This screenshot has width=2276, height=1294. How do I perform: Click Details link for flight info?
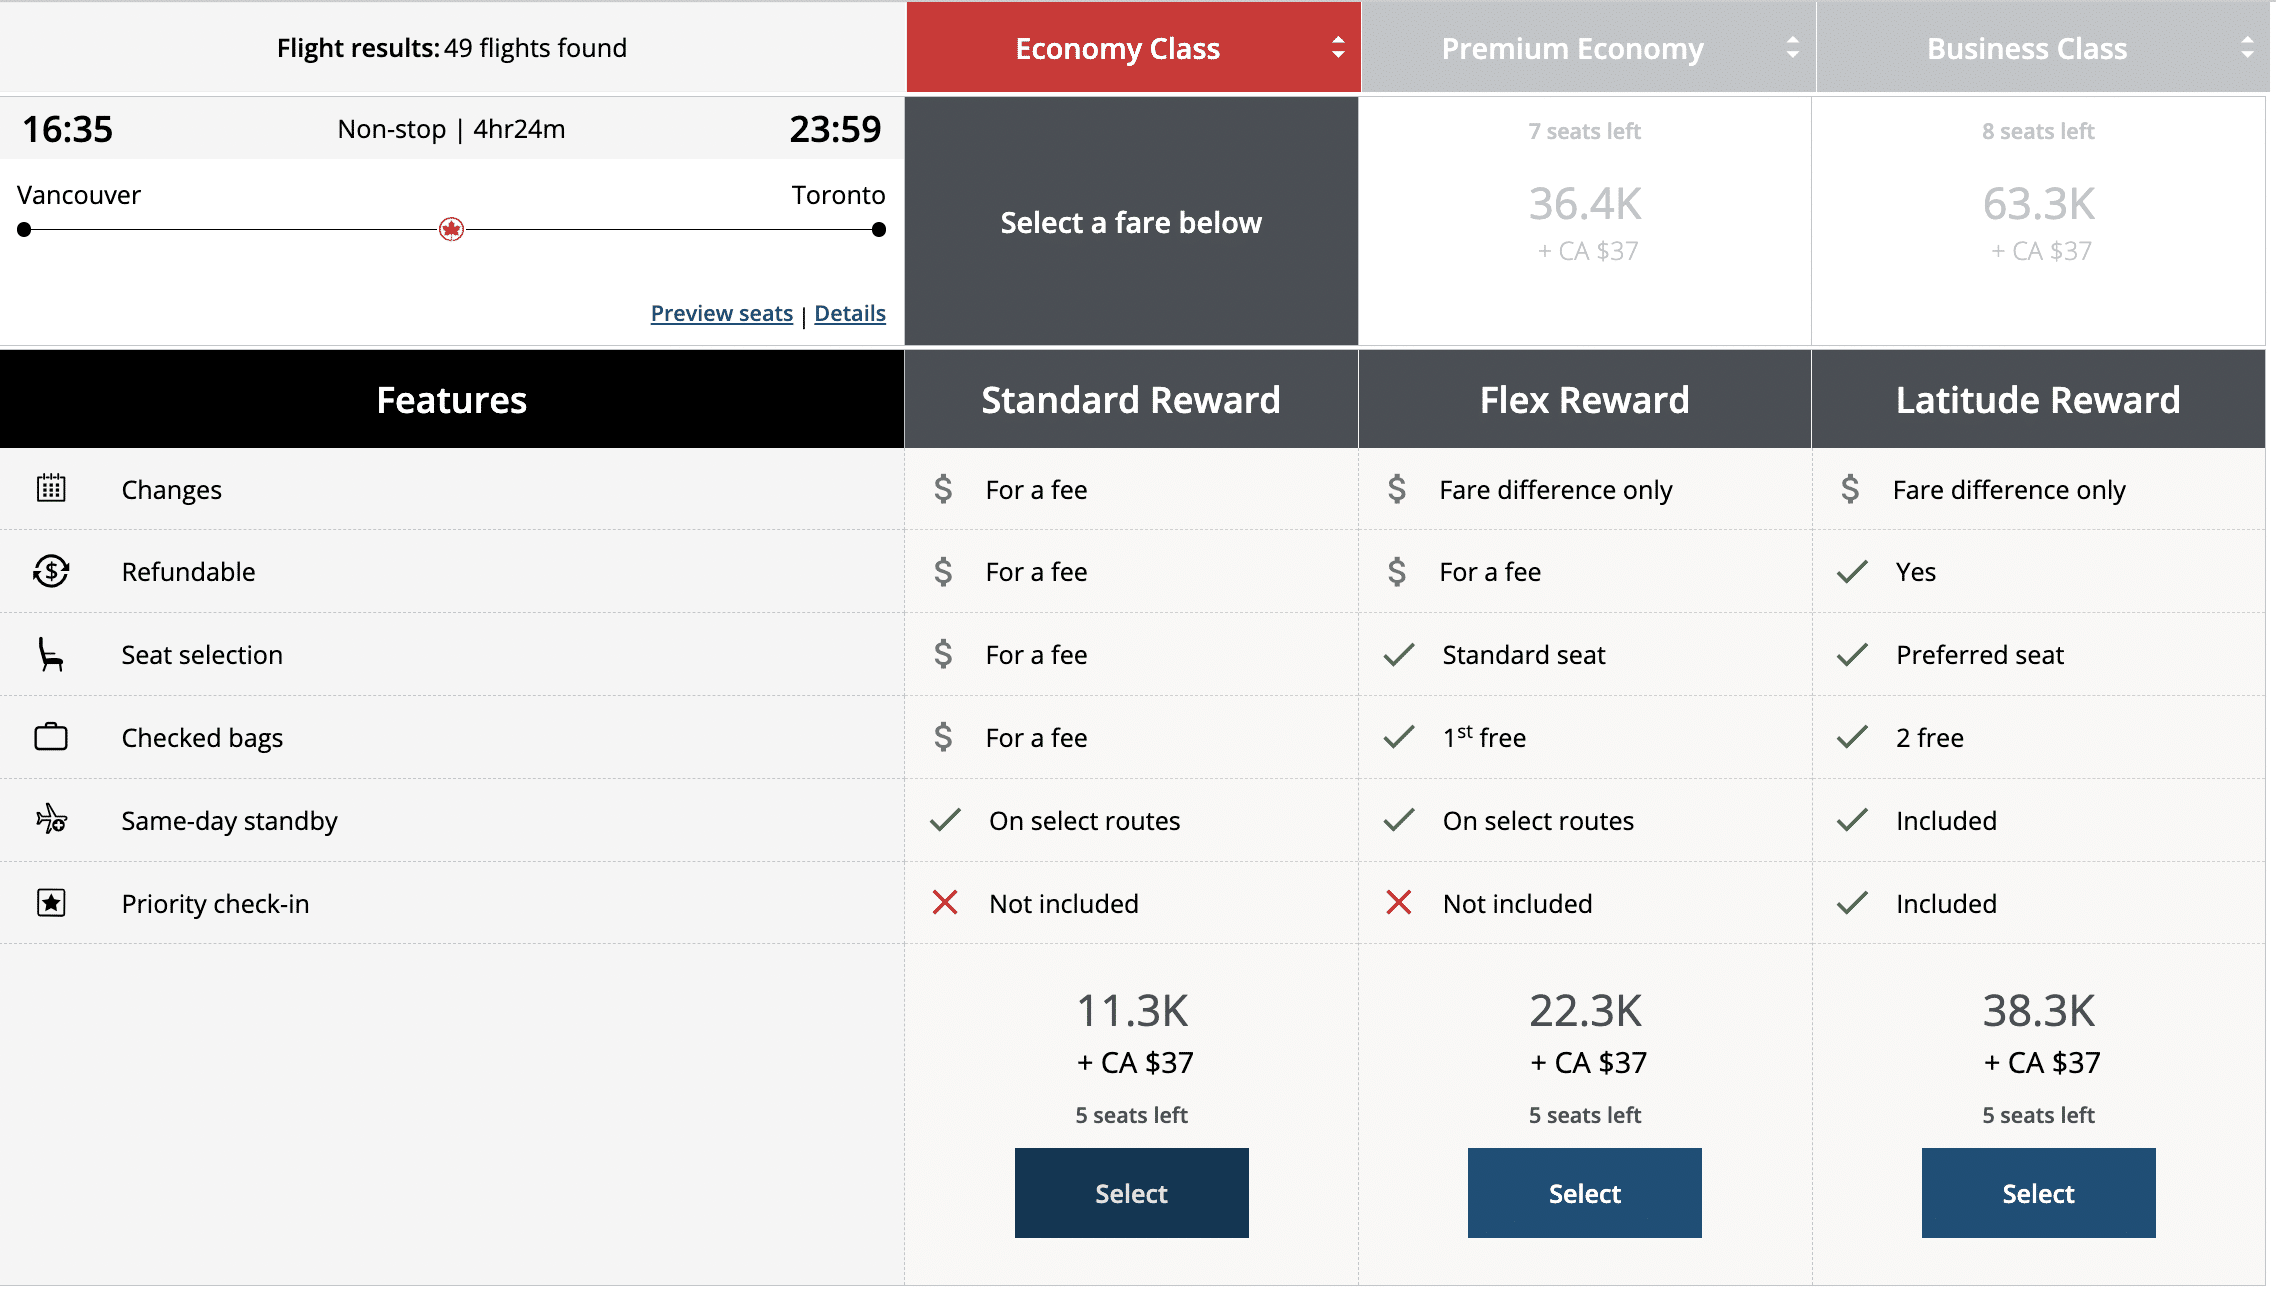[849, 313]
